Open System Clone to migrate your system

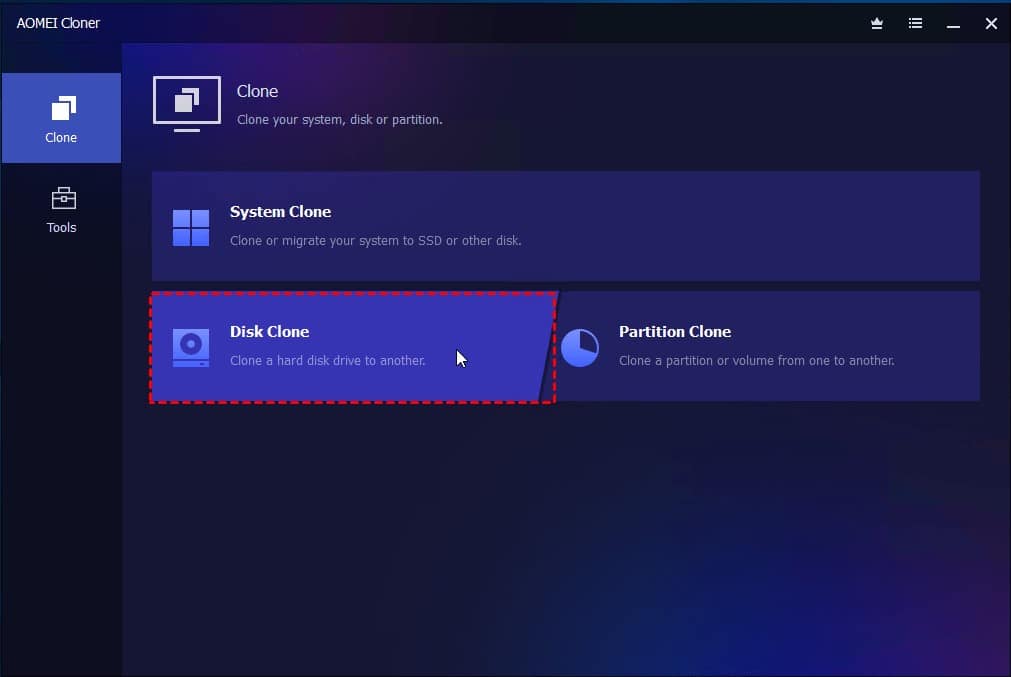point(565,226)
